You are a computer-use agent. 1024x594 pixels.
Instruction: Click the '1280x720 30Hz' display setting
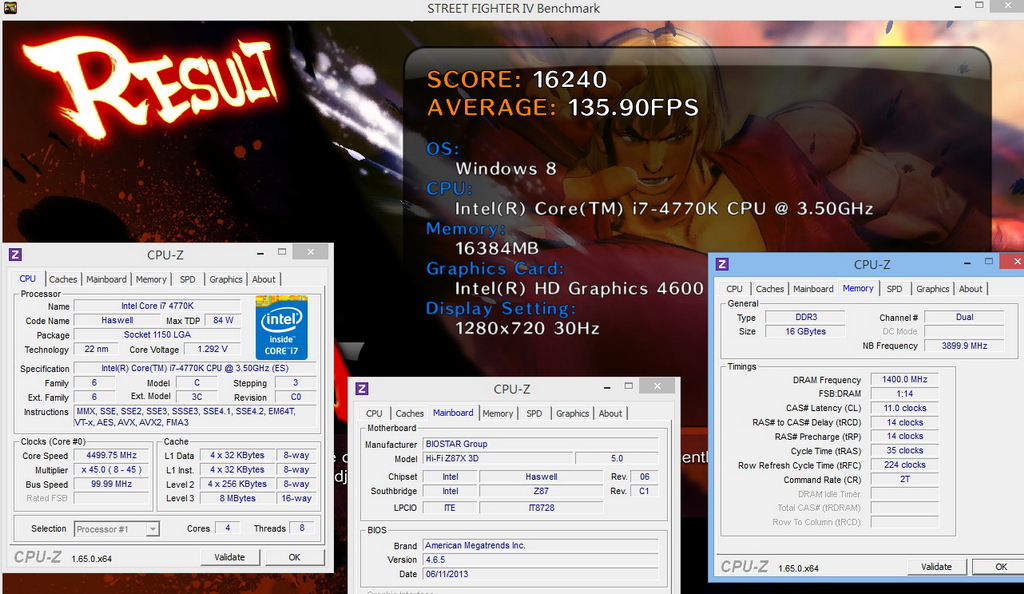527,328
